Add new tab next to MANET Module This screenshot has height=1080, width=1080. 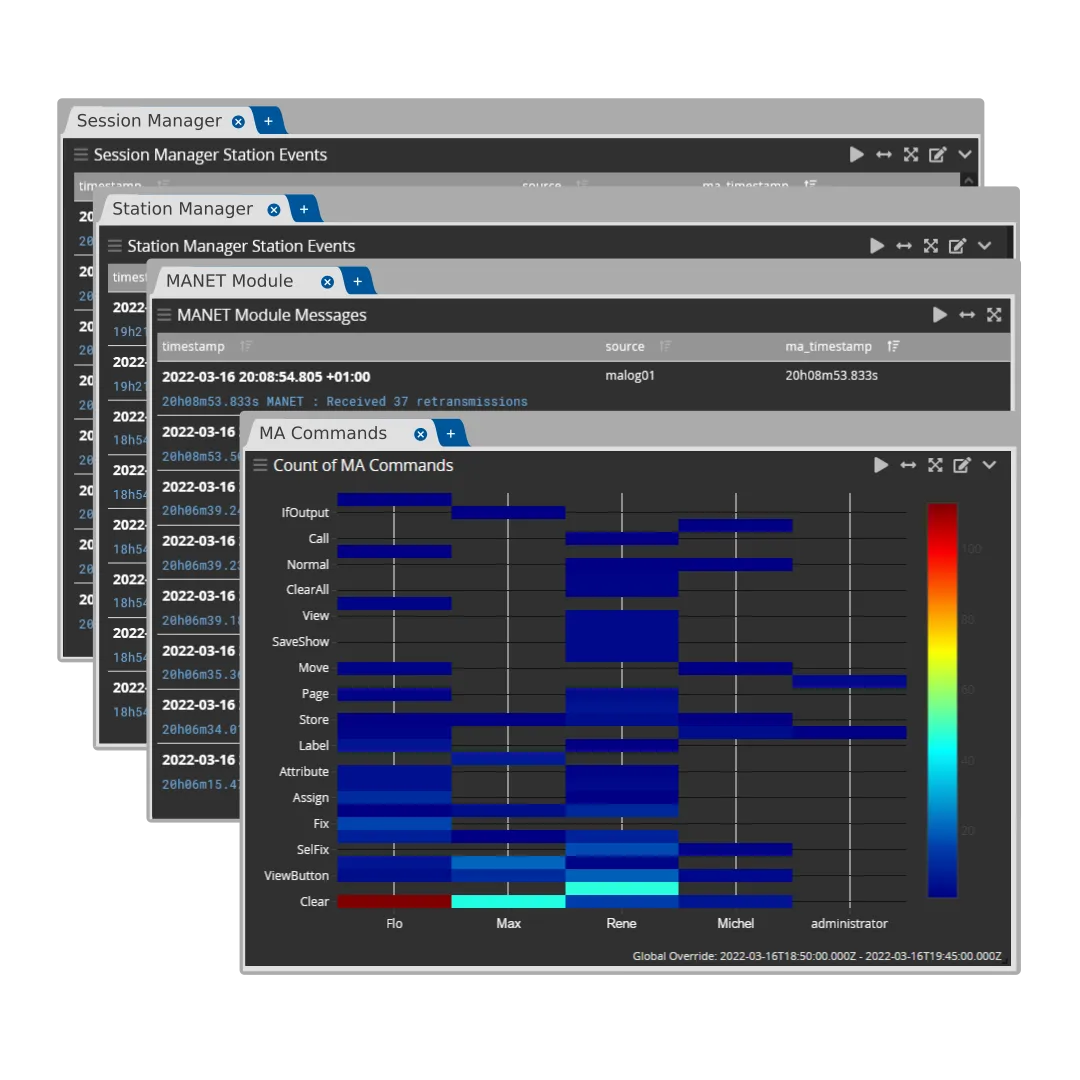coord(358,282)
